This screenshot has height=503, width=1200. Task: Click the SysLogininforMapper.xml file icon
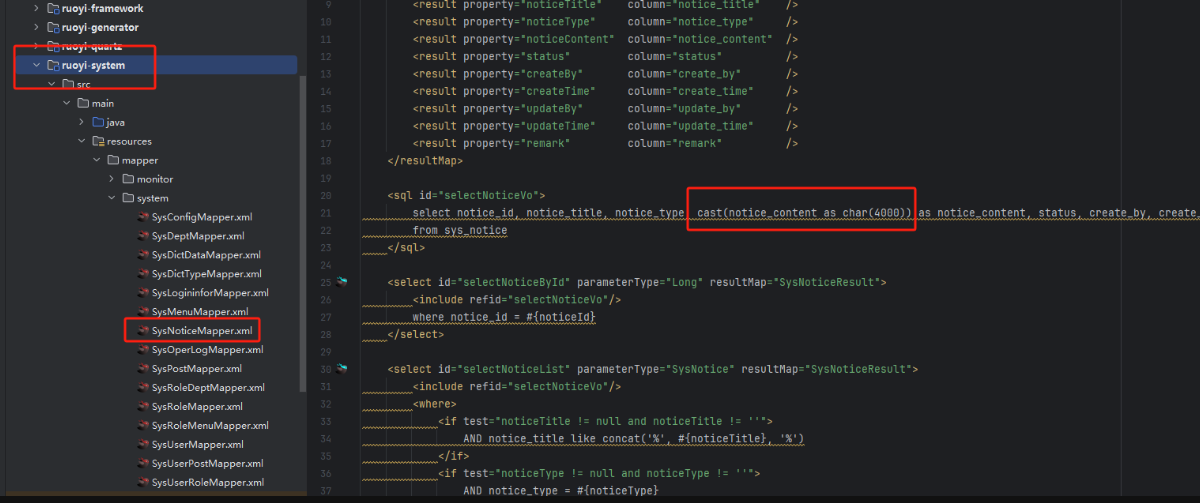click(142, 293)
